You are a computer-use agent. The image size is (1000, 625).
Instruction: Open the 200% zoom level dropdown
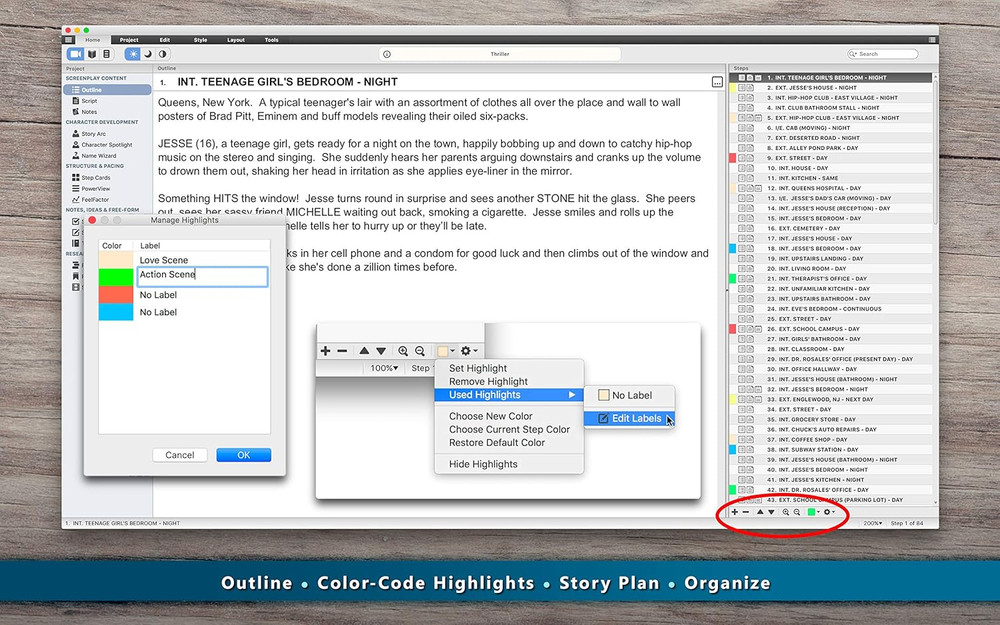(x=872, y=522)
